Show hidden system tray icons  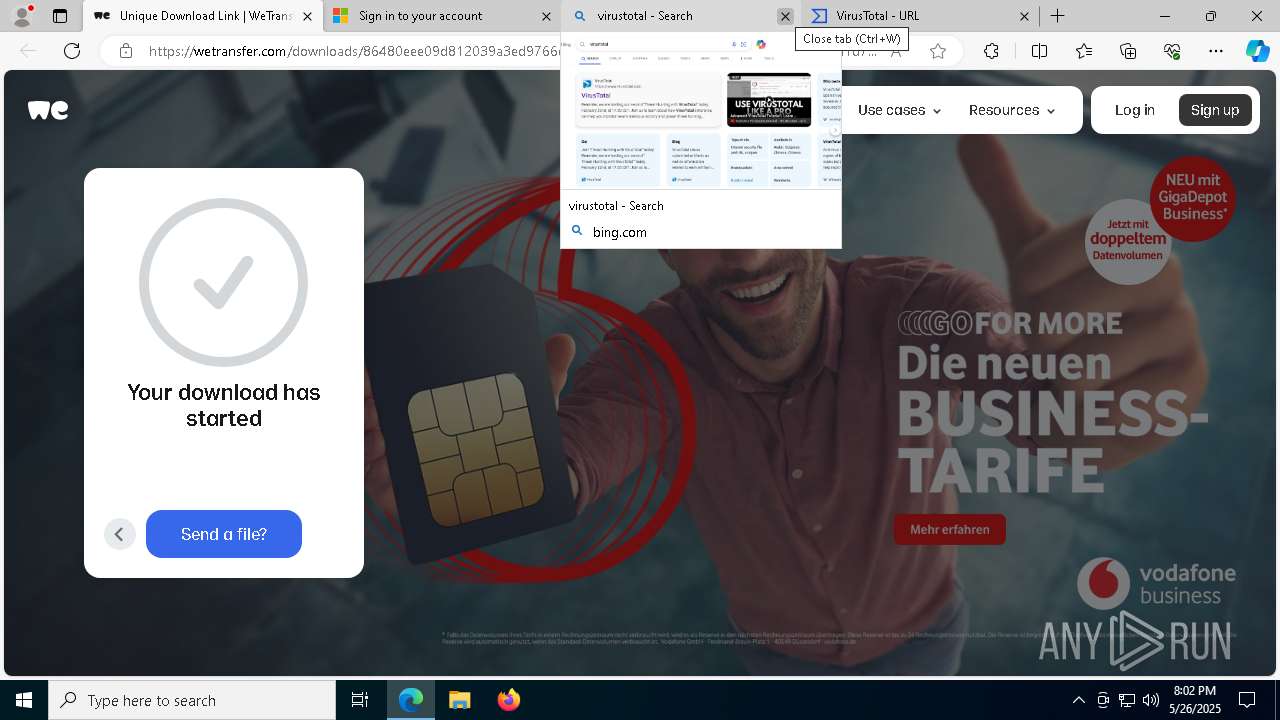[x=1079, y=700]
